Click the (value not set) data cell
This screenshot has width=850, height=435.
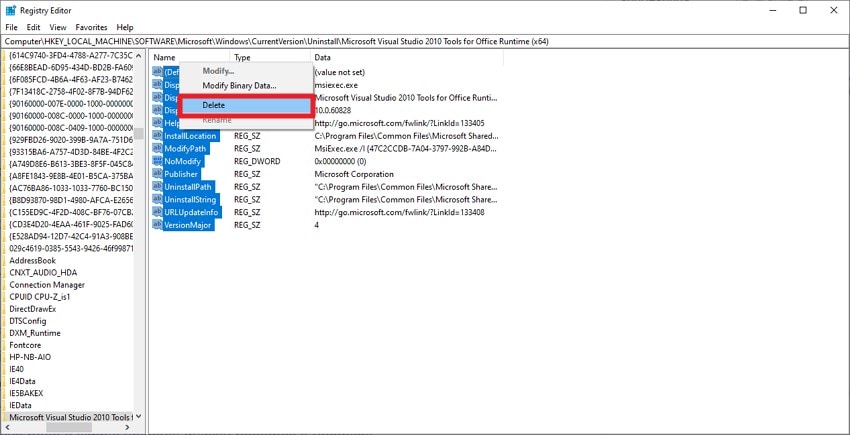(340, 72)
